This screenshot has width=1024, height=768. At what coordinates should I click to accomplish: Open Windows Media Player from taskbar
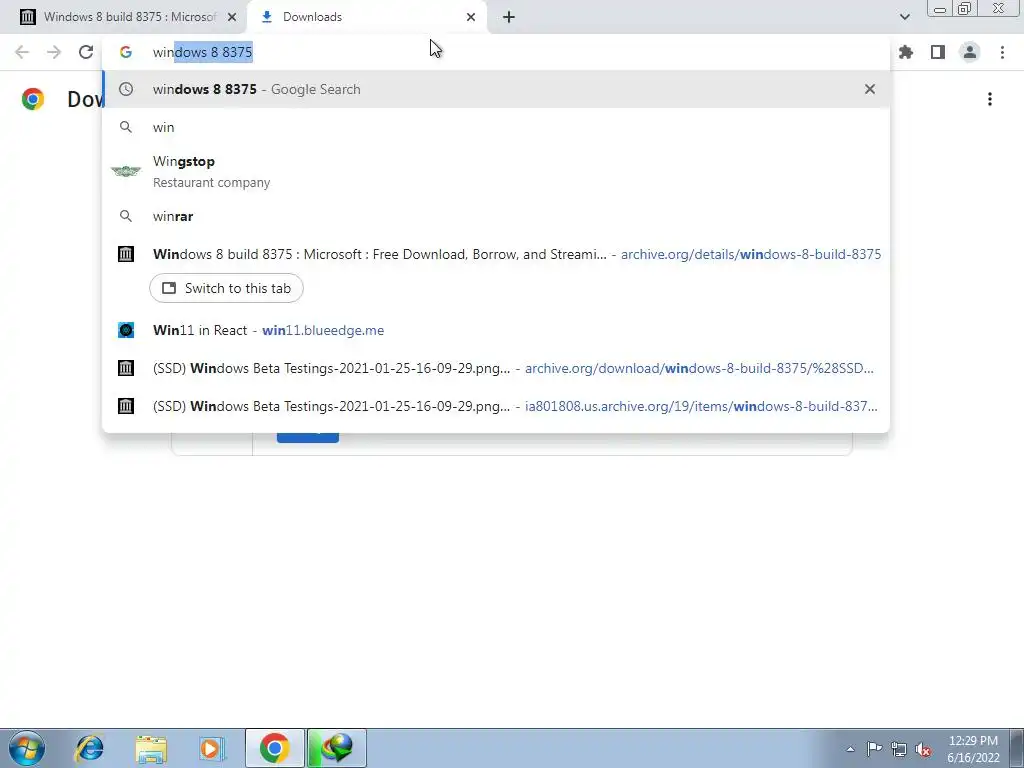pyautogui.click(x=212, y=748)
